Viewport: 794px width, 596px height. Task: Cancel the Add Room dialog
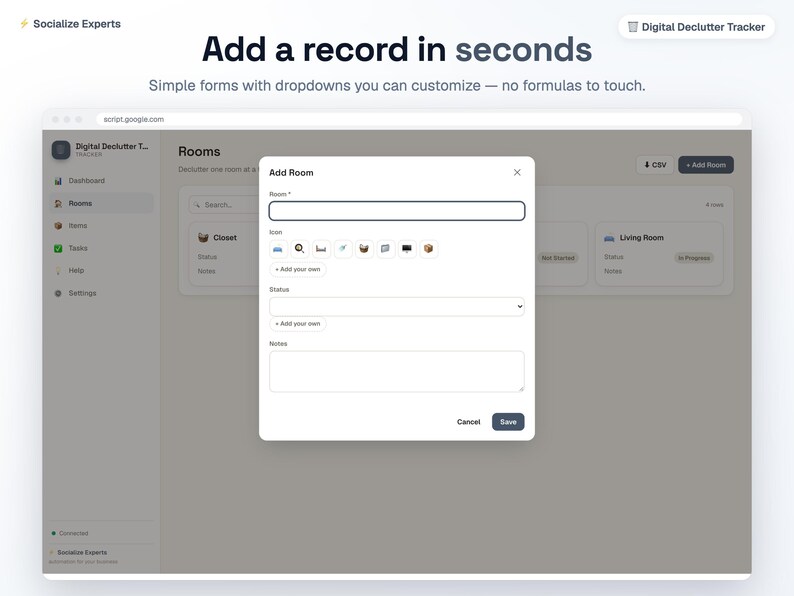click(468, 422)
